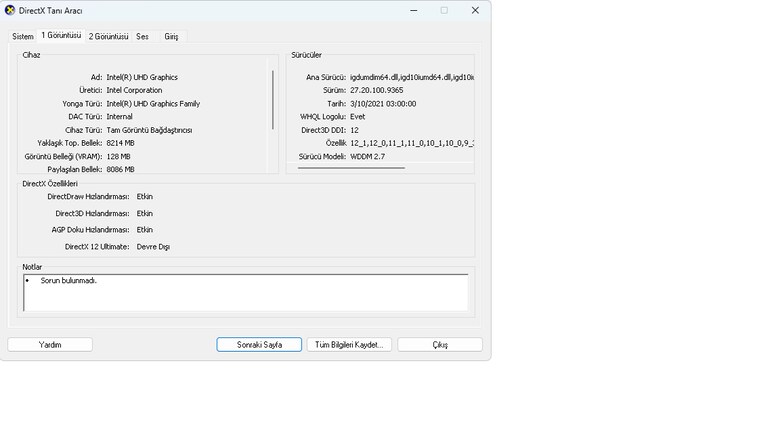The image size is (780, 439).
Task: Click the Intel(R) UHD Graphics device name
Action: coord(142,77)
